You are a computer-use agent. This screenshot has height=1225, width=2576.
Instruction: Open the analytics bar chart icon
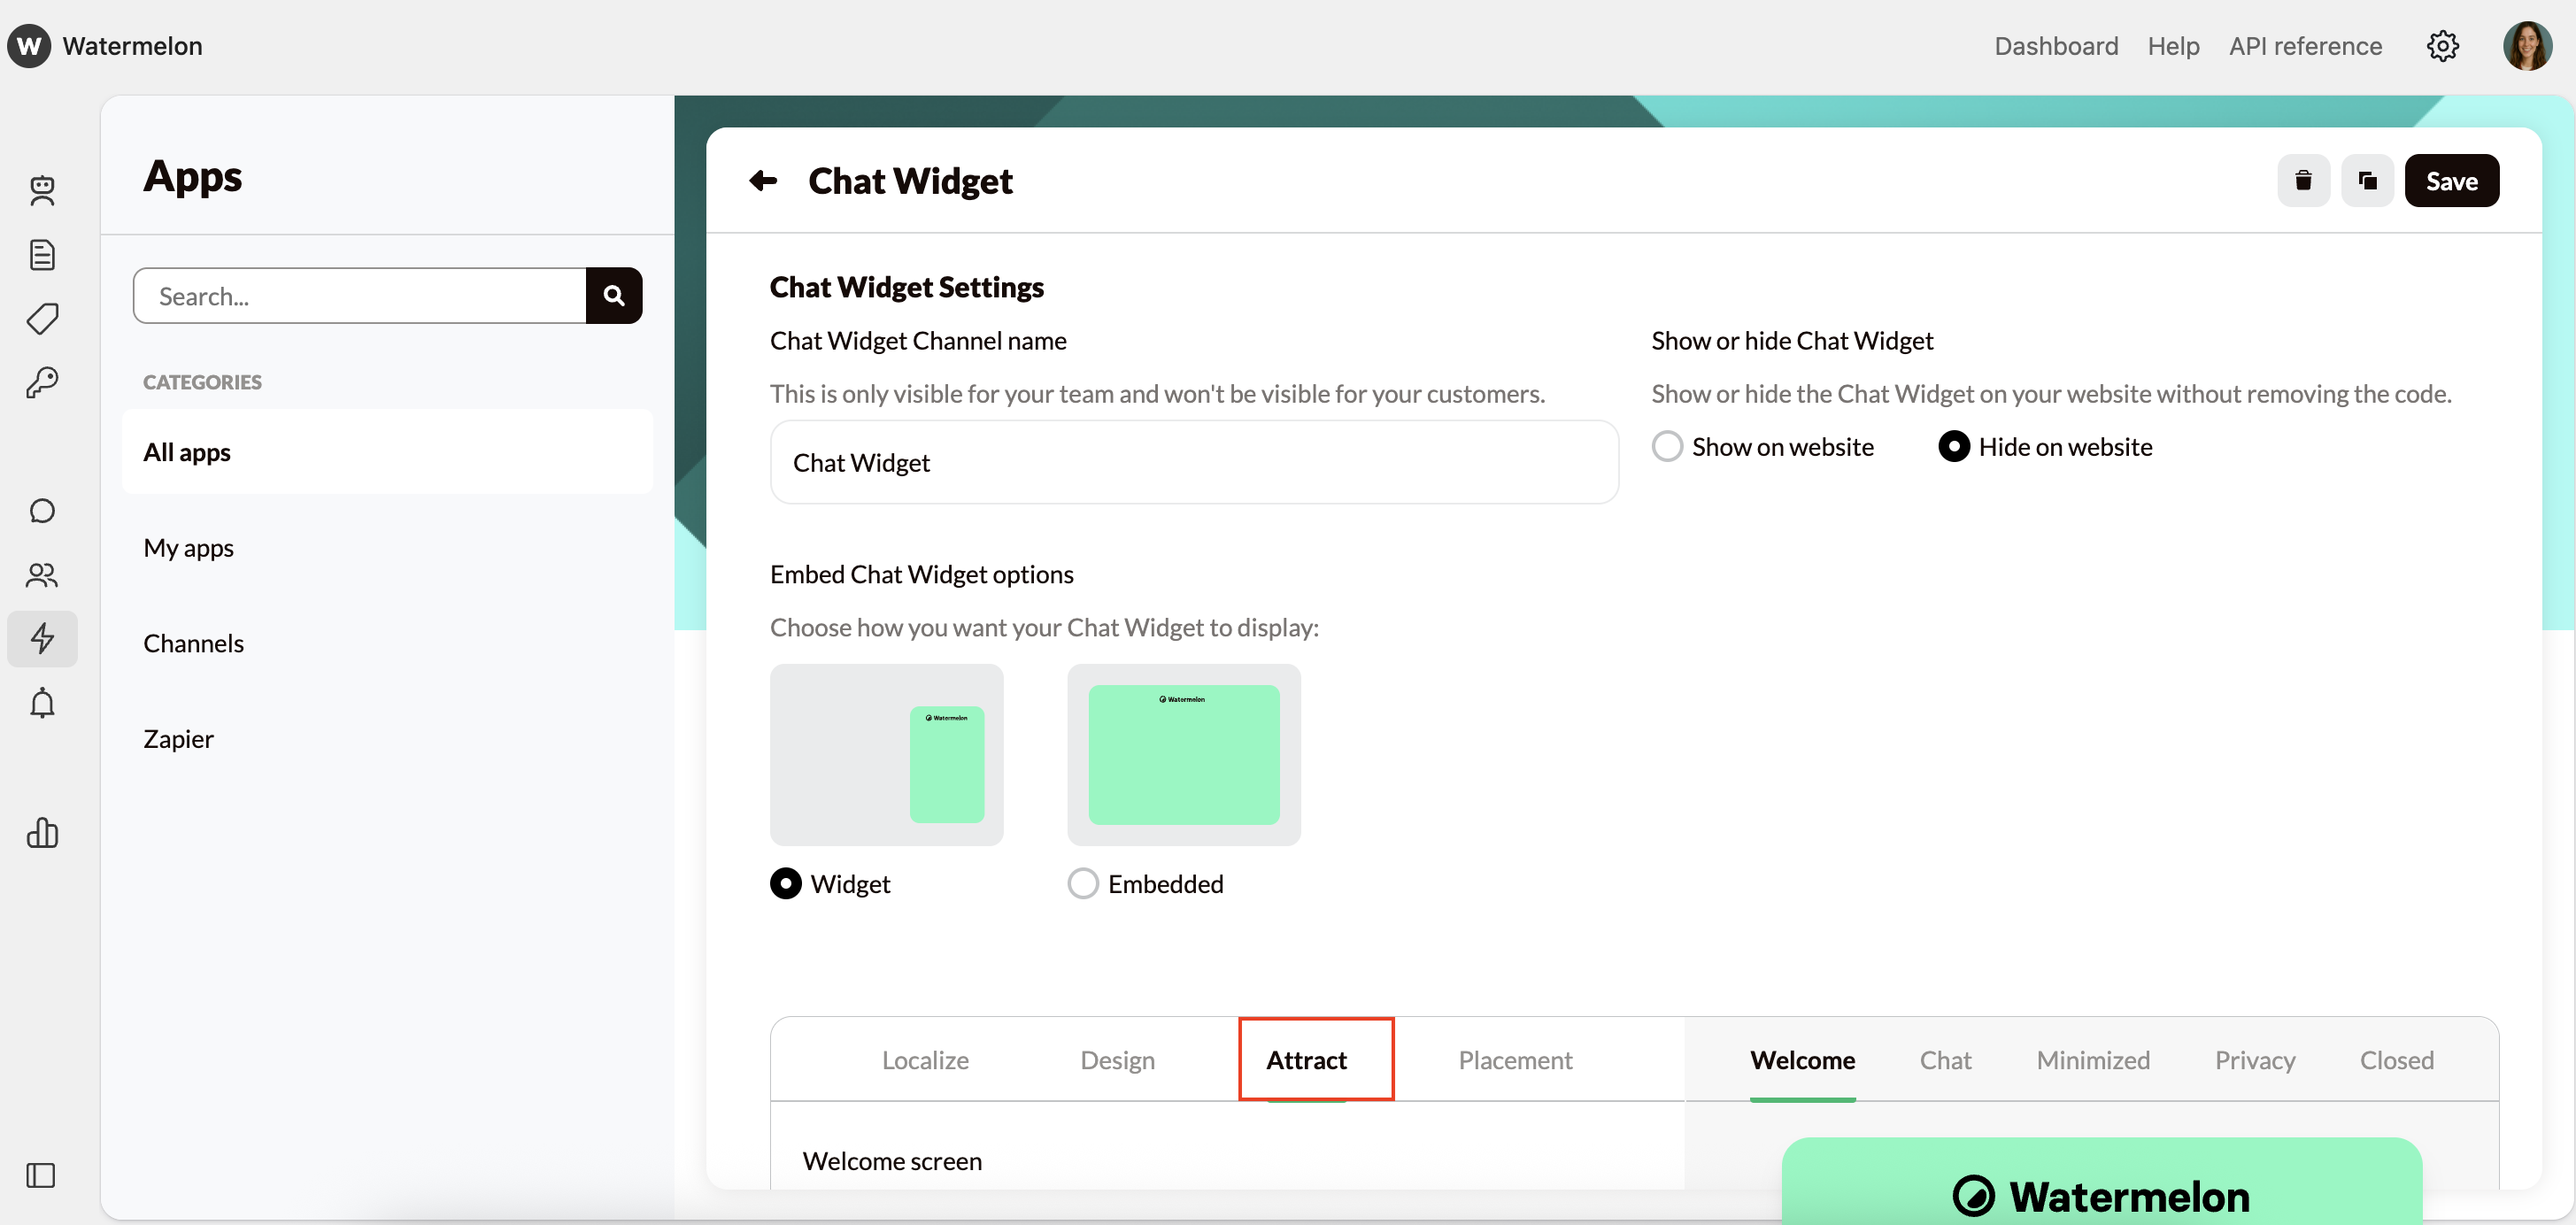point(42,832)
